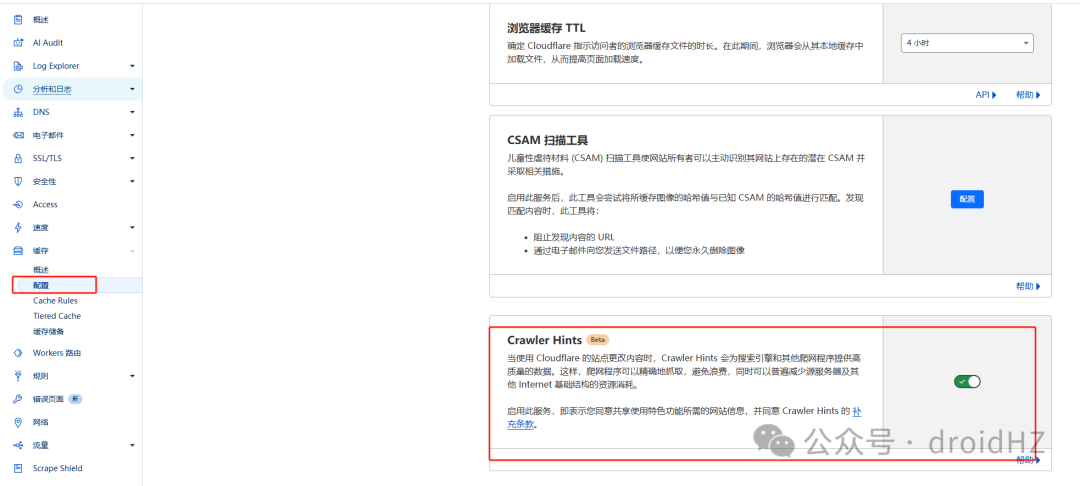Click the DNS network icon
Viewport: 1080px width, 486px height.
[x=18, y=112]
